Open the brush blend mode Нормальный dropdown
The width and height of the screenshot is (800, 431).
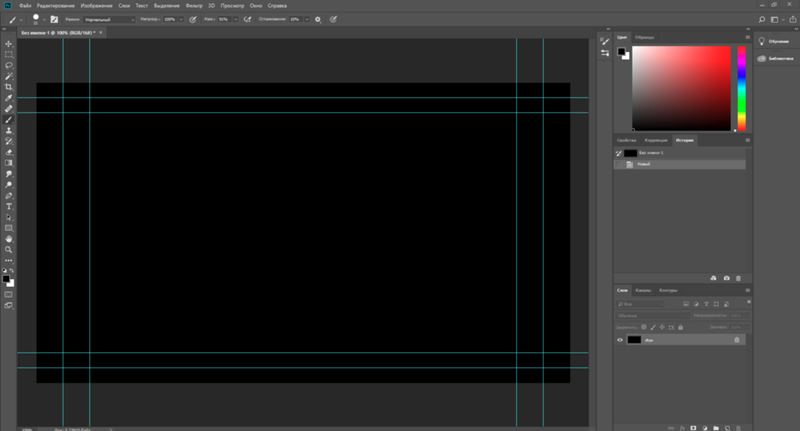[108, 19]
